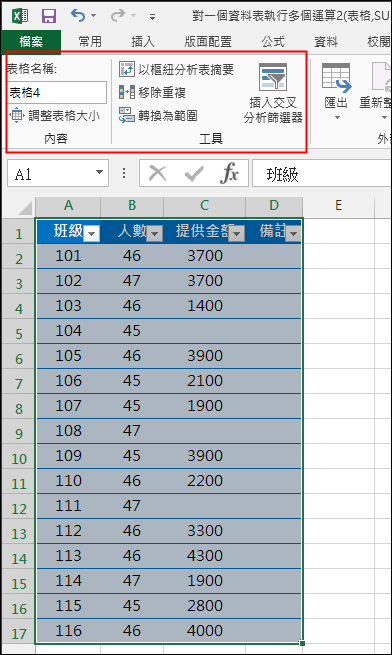The image size is (392, 655).
Task: Switch to the 常用 tab
Action: (x=90, y=41)
